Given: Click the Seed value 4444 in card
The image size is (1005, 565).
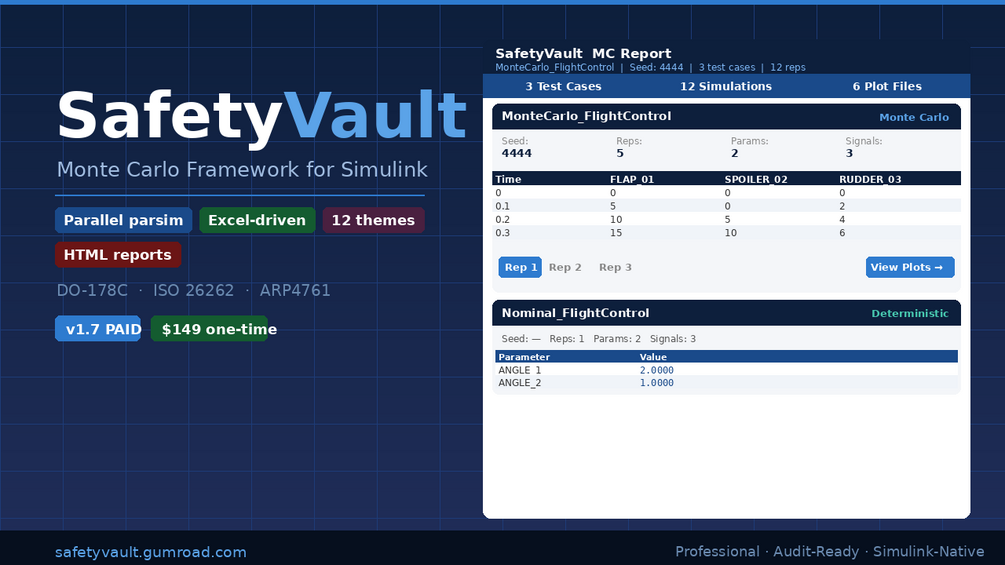Looking at the screenshot, I should [517, 153].
